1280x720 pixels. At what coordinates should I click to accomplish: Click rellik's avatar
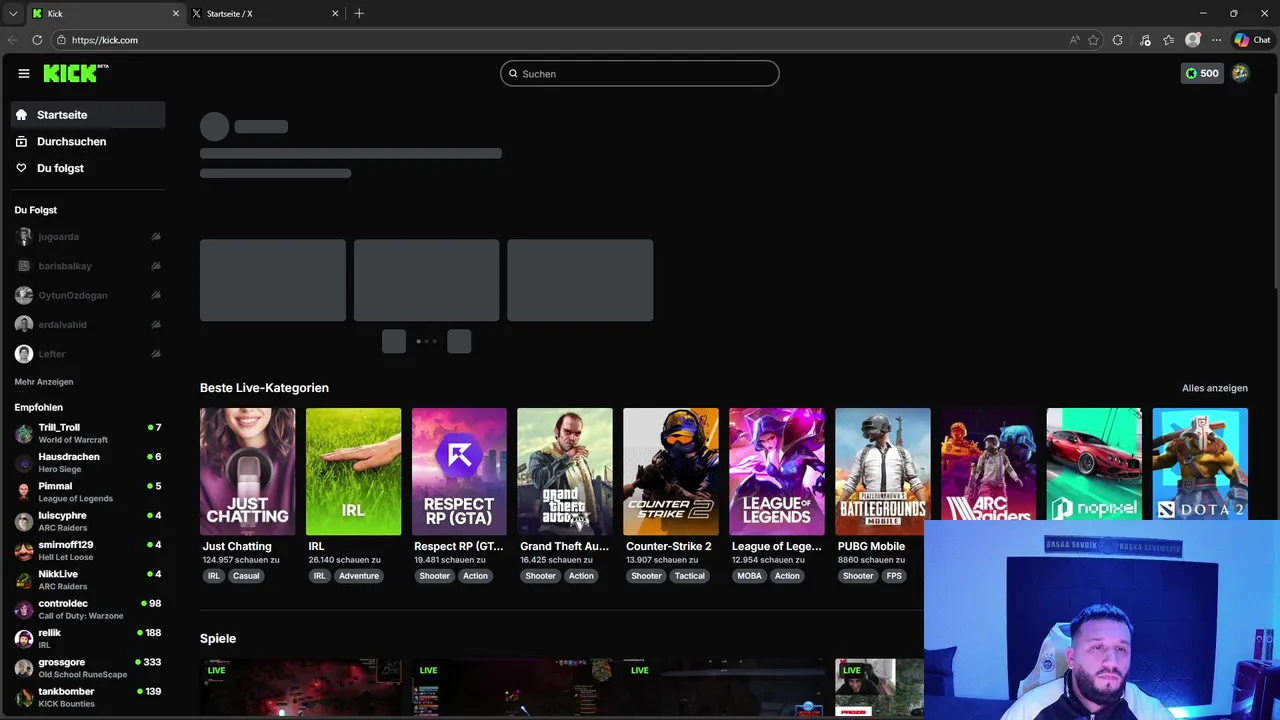(24, 639)
